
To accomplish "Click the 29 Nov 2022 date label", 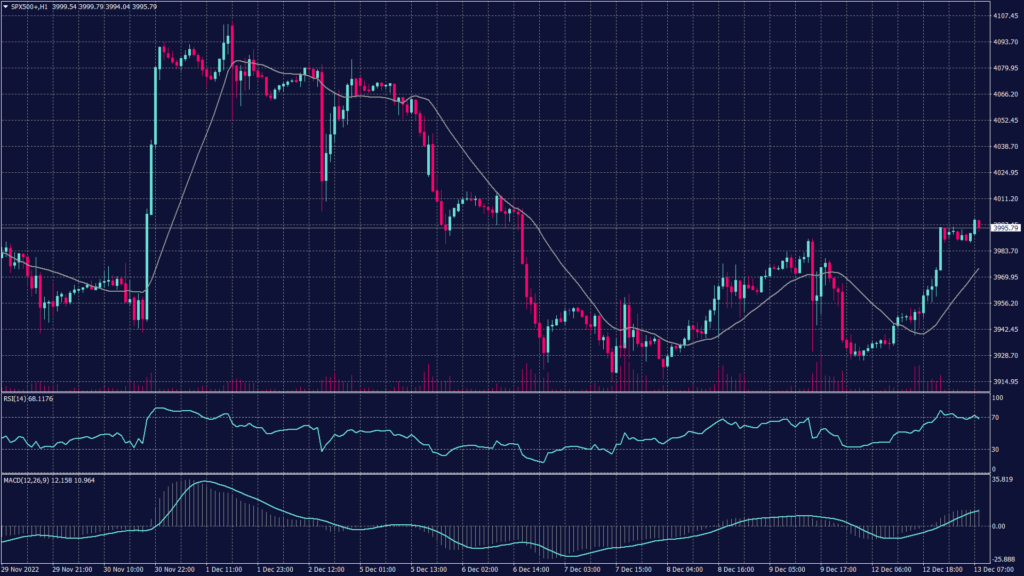I will (22, 568).
